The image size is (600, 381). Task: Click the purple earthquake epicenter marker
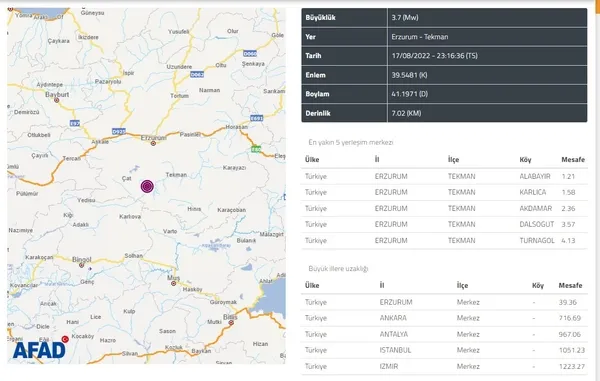[147, 186]
